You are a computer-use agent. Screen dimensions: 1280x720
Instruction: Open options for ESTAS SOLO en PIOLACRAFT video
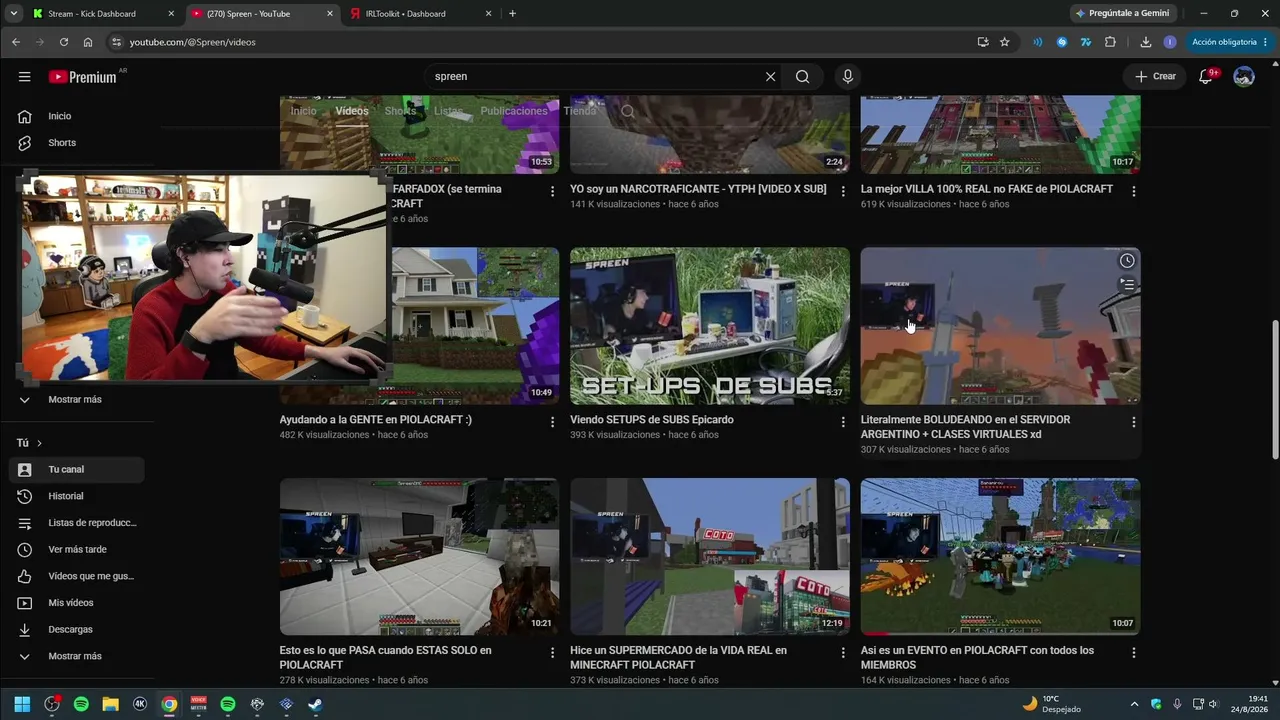(x=552, y=653)
